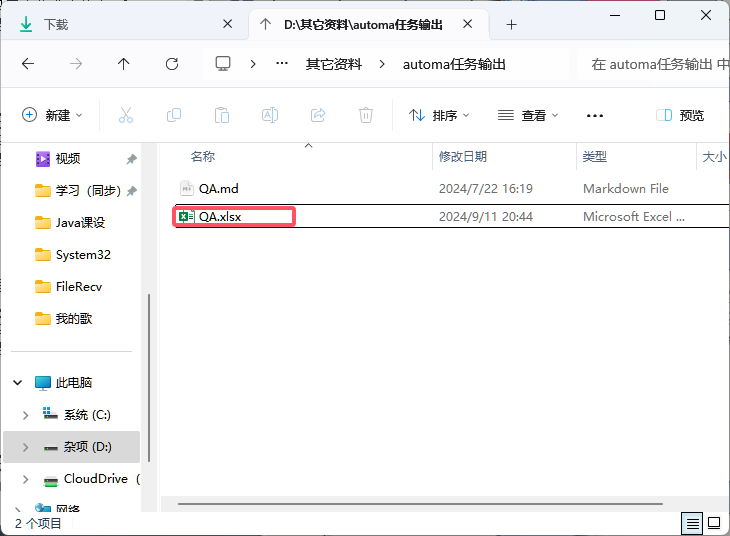Refresh the current folder

(172, 64)
